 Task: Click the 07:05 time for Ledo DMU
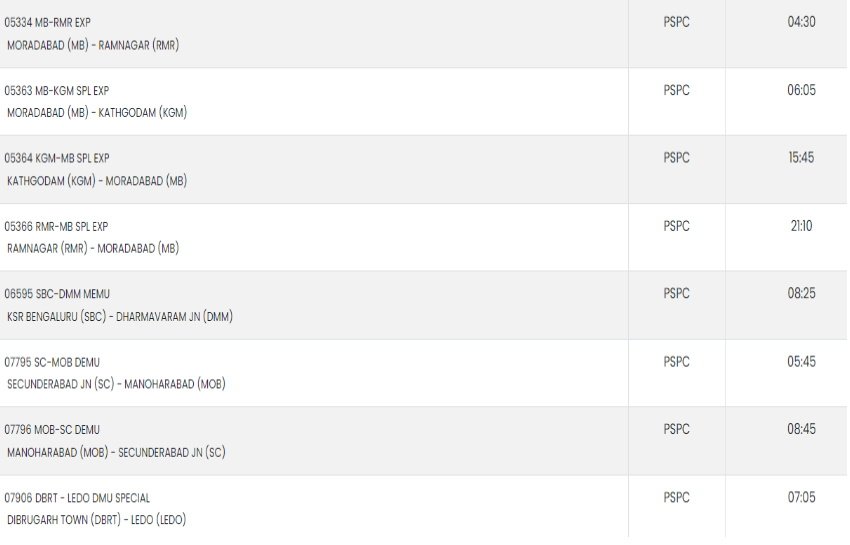(x=801, y=497)
